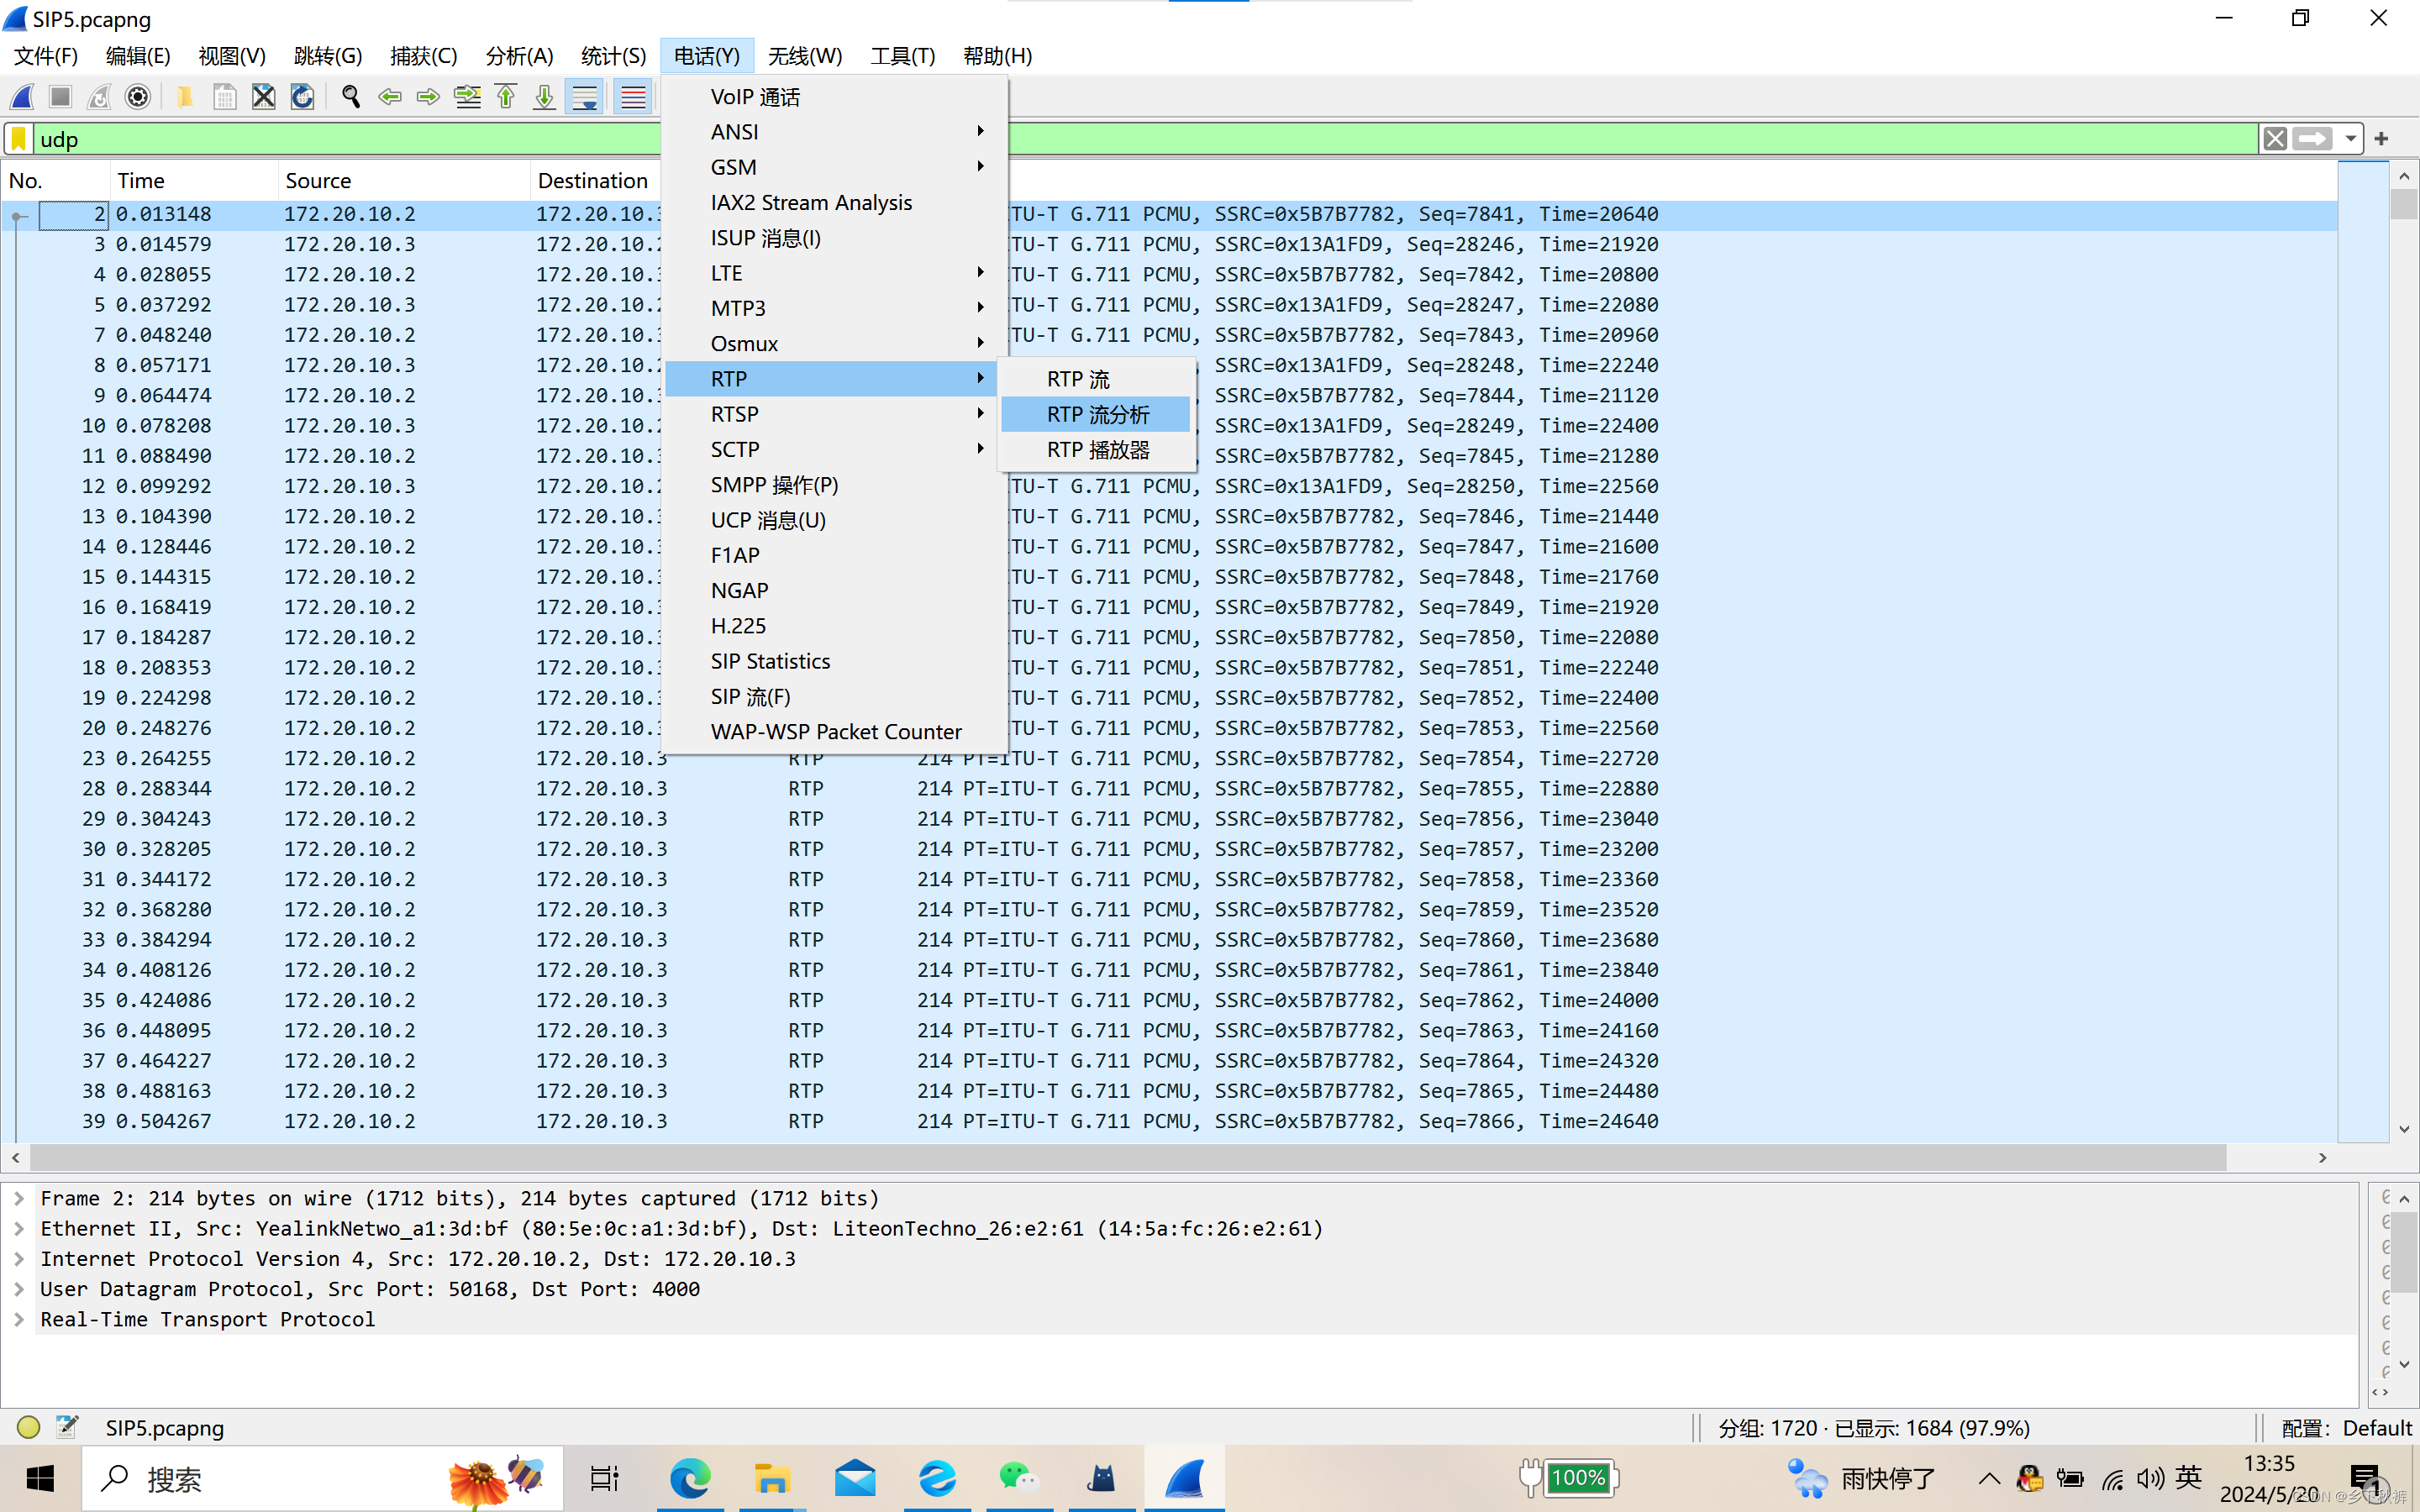Expand the ANSI submenu arrow
Image resolution: width=2420 pixels, height=1512 pixels.
click(x=981, y=131)
